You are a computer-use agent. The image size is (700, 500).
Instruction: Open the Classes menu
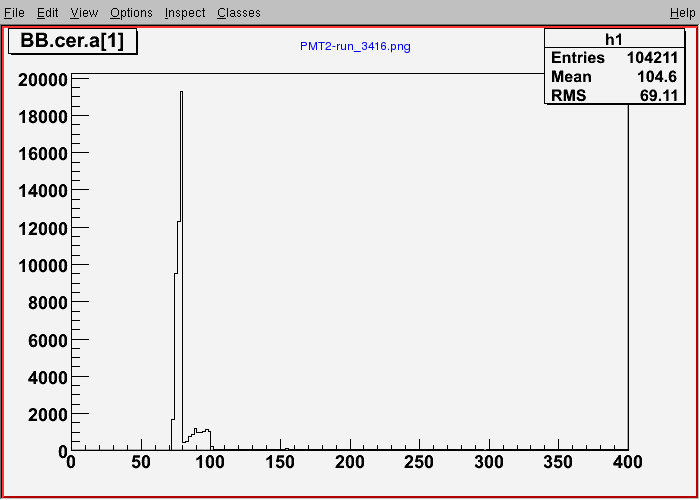pyautogui.click(x=239, y=13)
